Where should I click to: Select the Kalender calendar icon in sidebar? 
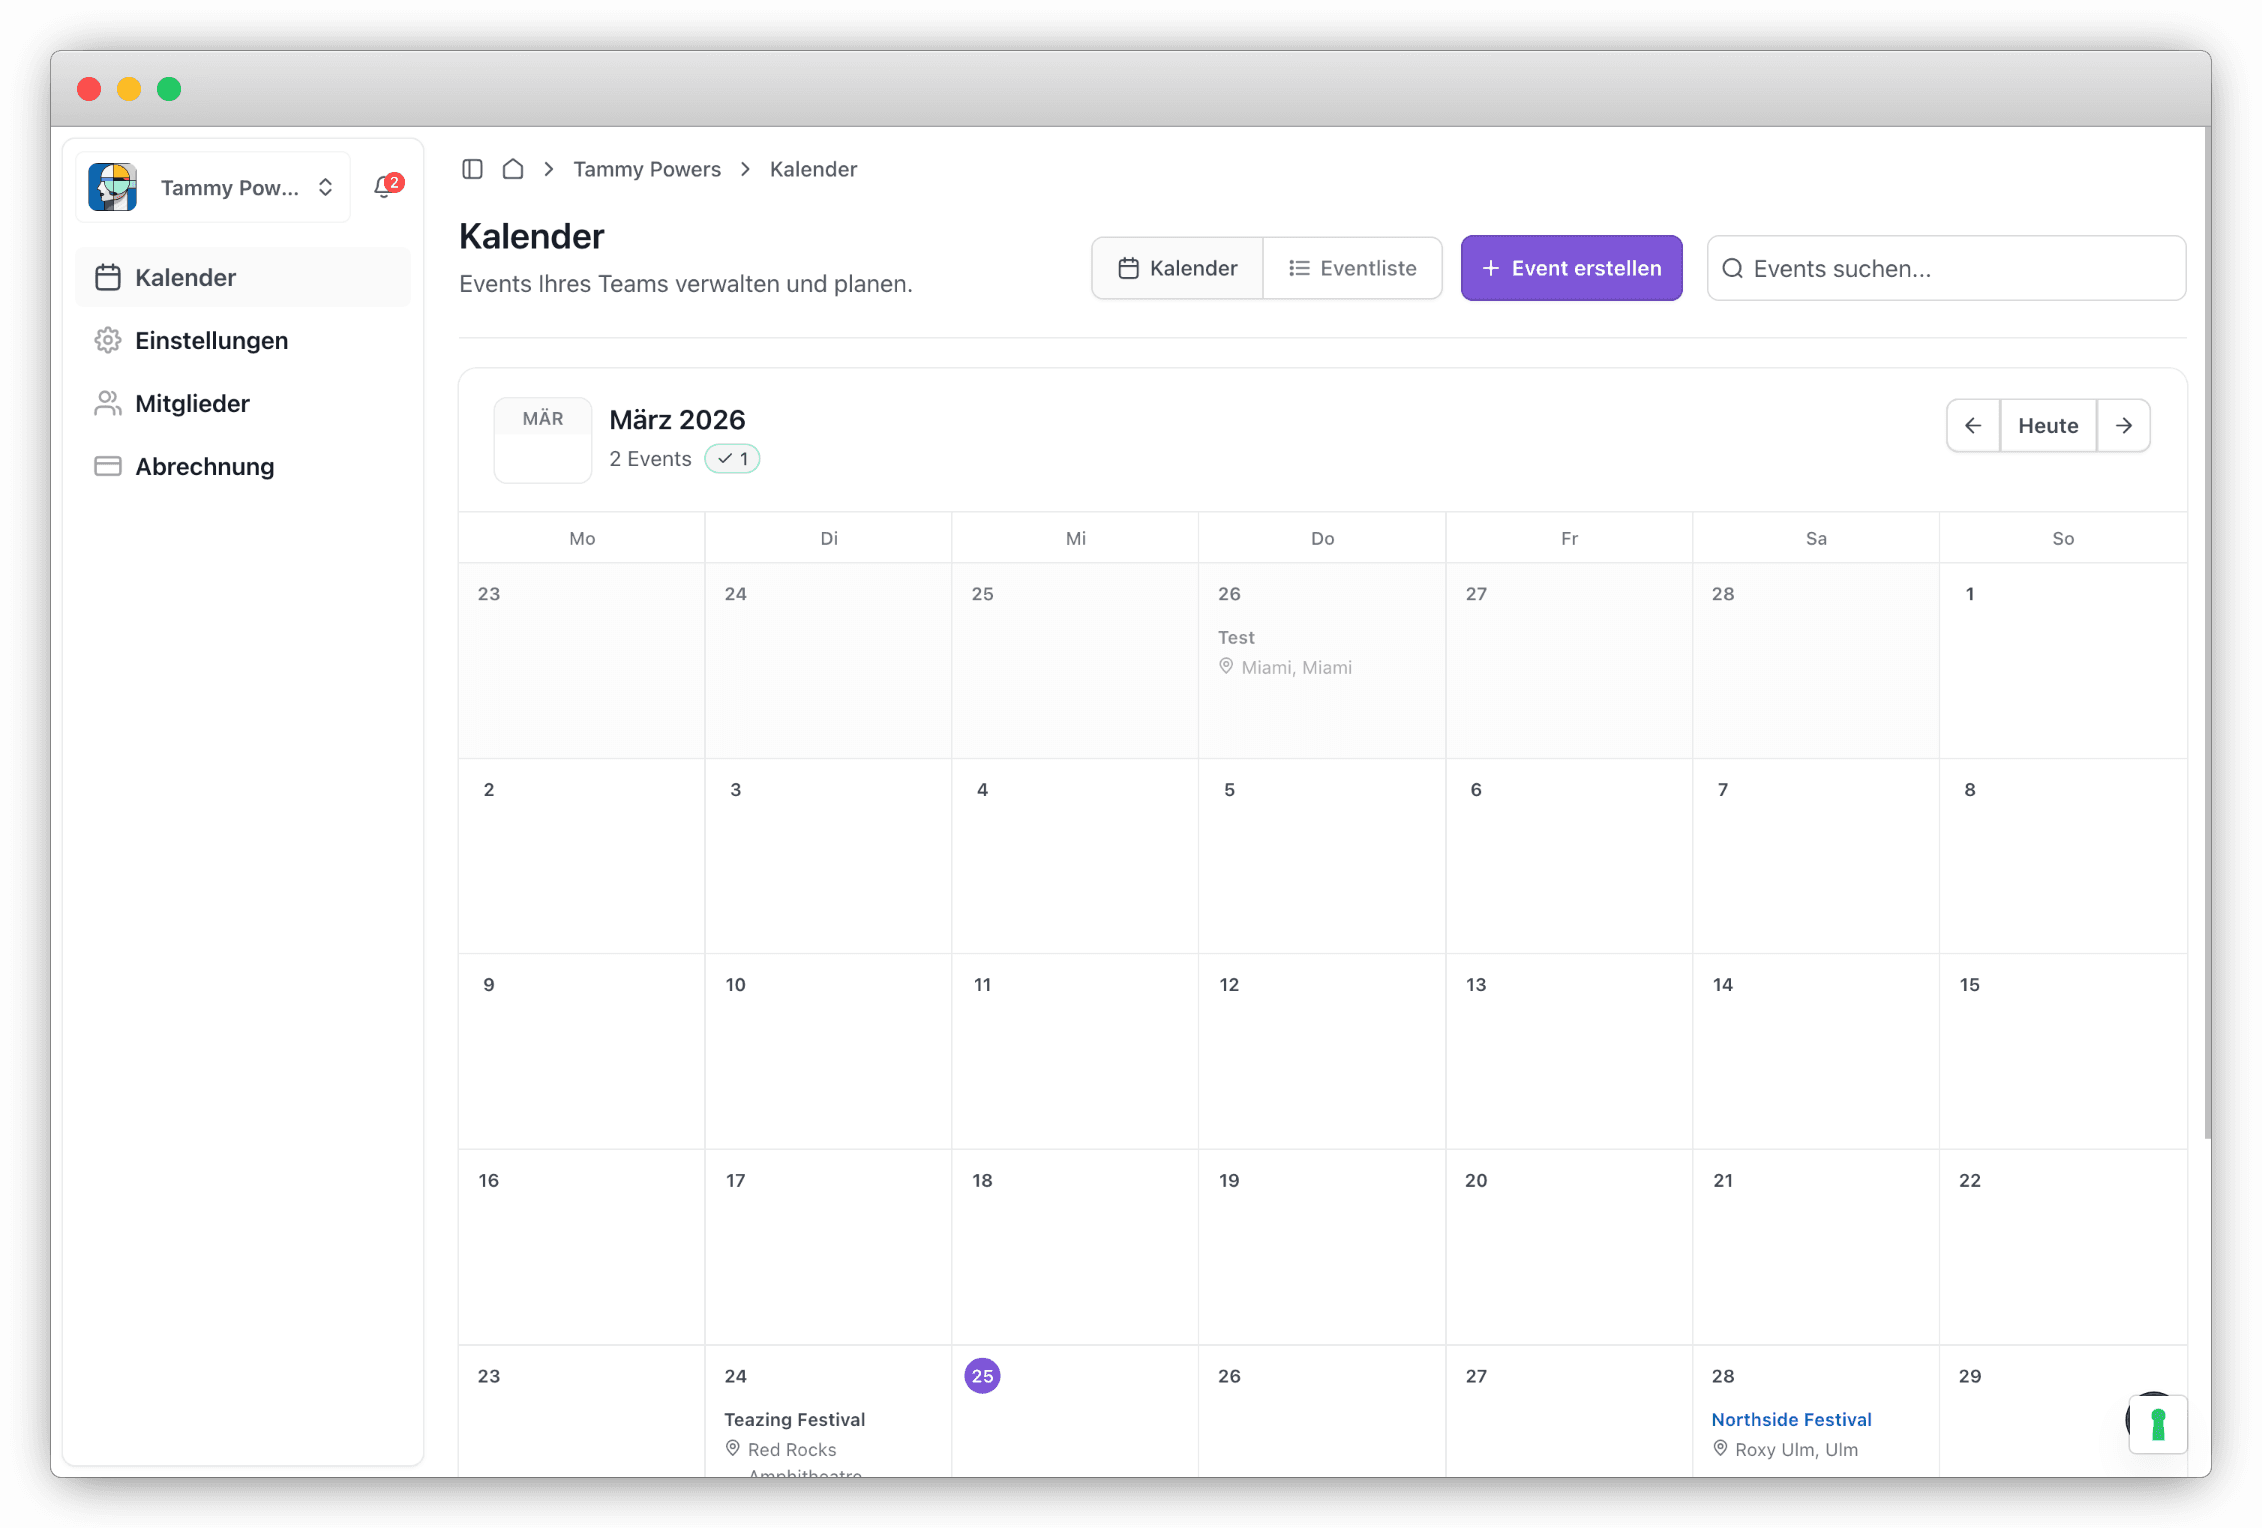[108, 277]
